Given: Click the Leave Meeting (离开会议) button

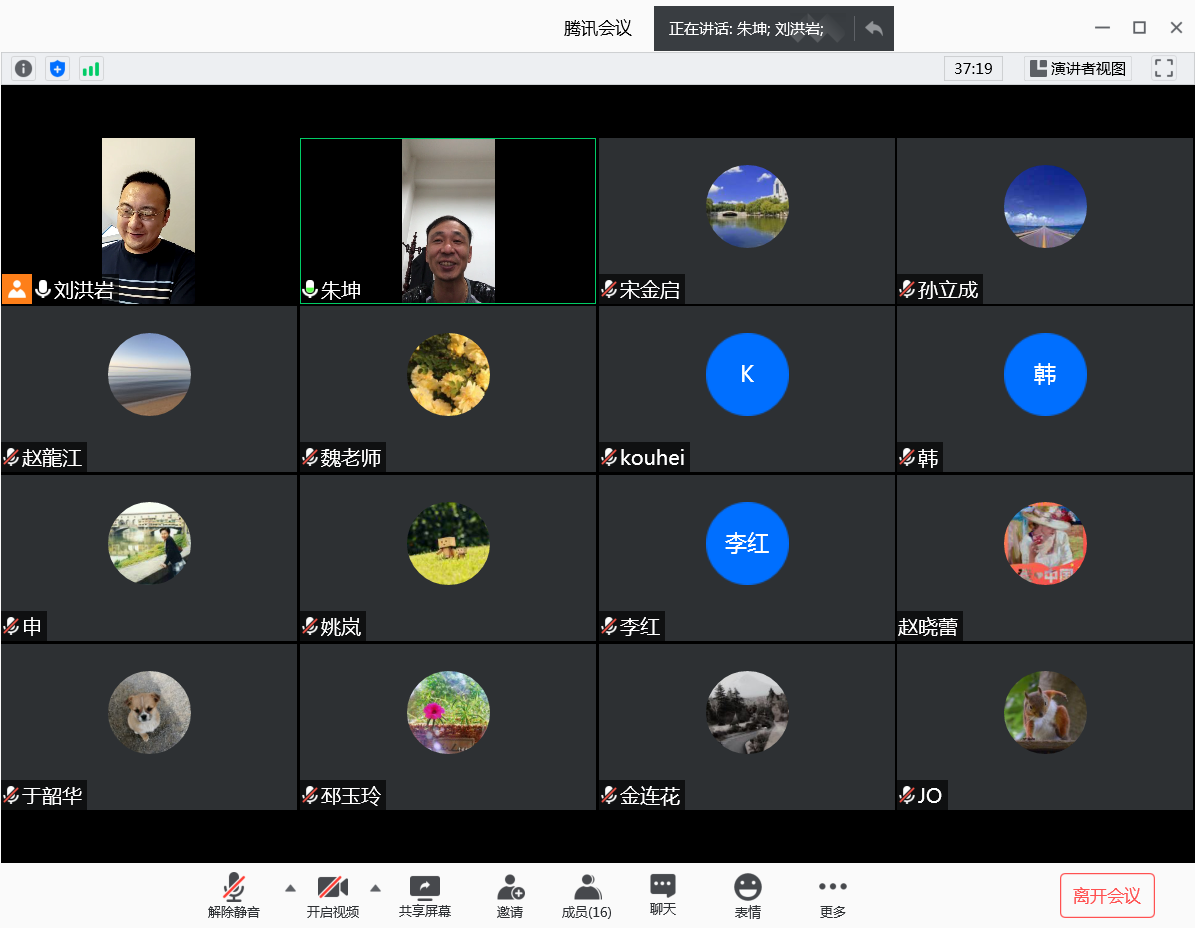Looking at the screenshot, I should click(x=1107, y=895).
